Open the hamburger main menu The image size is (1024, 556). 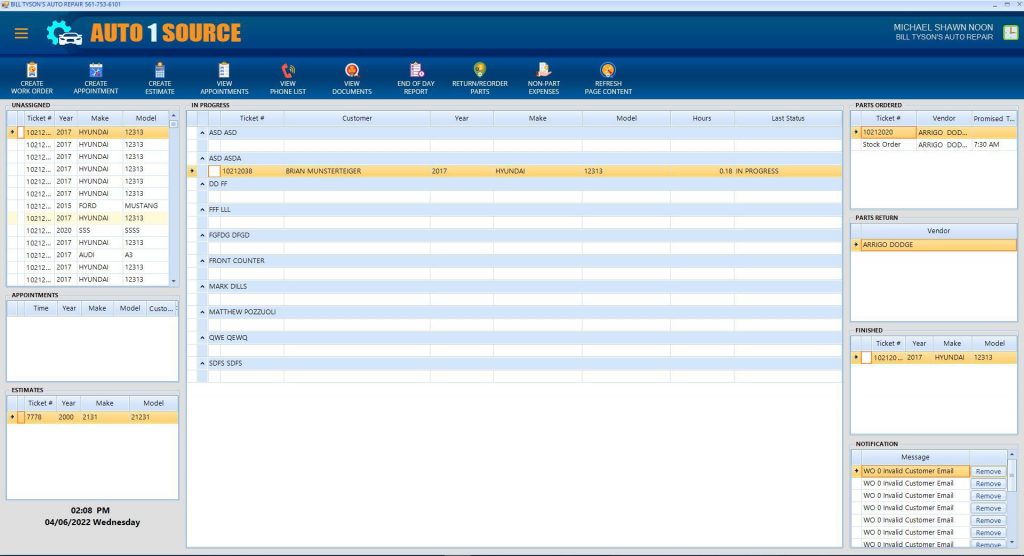pyautogui.click(x=21, y=33)
